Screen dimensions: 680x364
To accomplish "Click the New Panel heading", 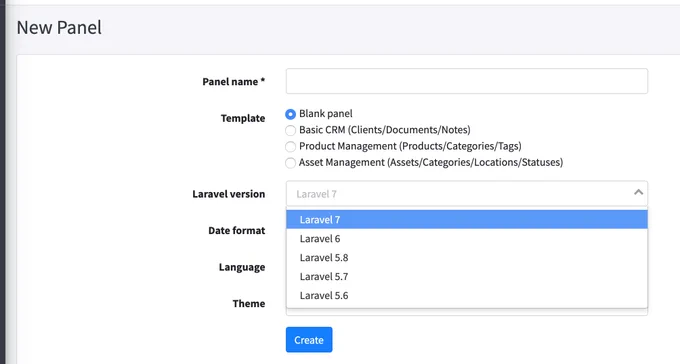I will click(x=59, y=27).
